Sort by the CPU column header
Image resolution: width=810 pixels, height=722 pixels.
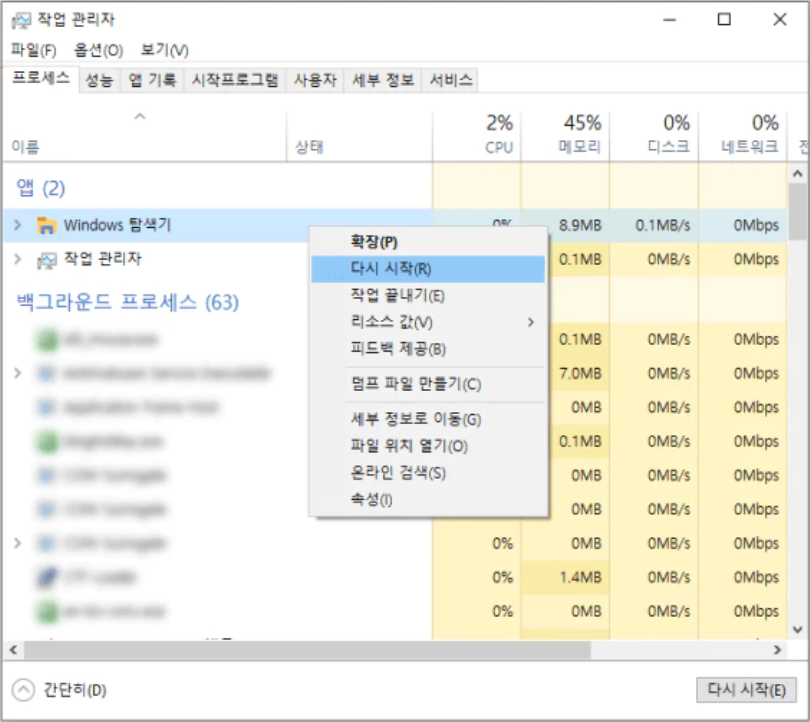click(x=477, y=135)
